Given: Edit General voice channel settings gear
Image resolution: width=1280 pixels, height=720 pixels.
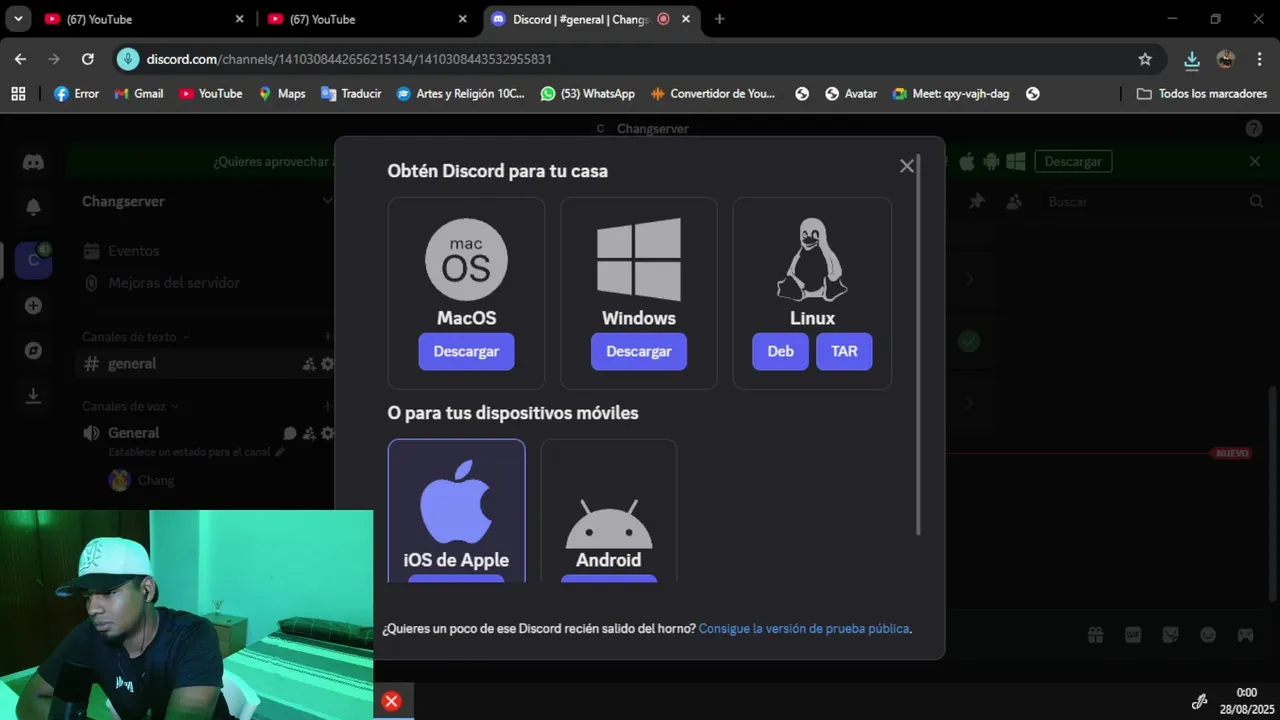Looking at the screenshot, I should point(327,433).
